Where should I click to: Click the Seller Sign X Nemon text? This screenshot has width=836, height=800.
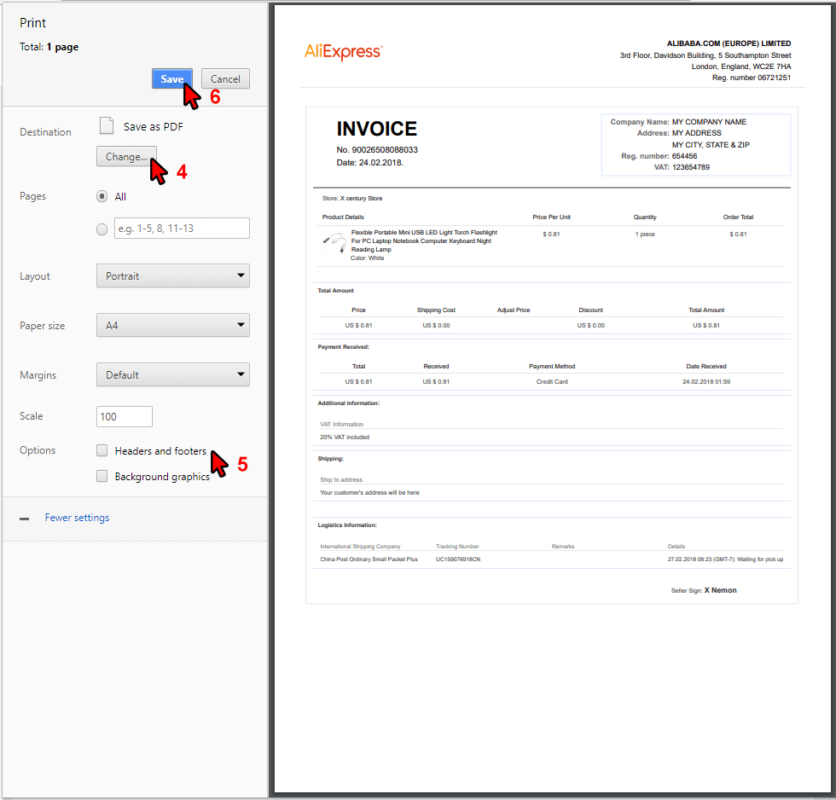coord(704,590)
